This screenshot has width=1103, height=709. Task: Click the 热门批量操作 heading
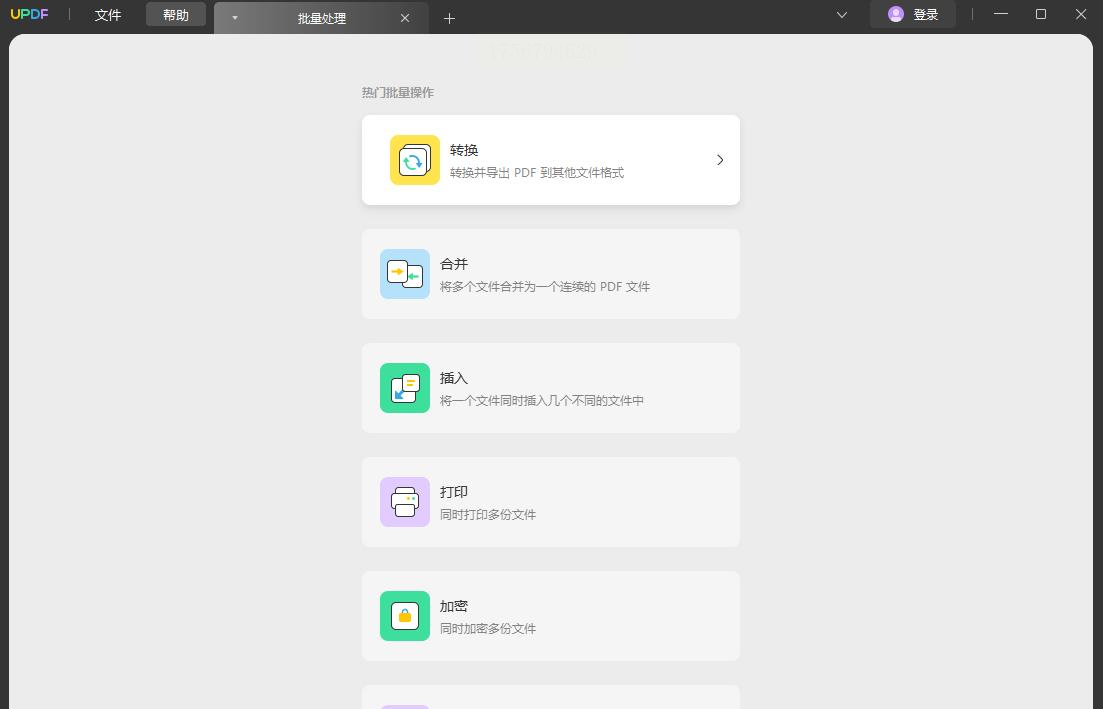coord(397,93)
